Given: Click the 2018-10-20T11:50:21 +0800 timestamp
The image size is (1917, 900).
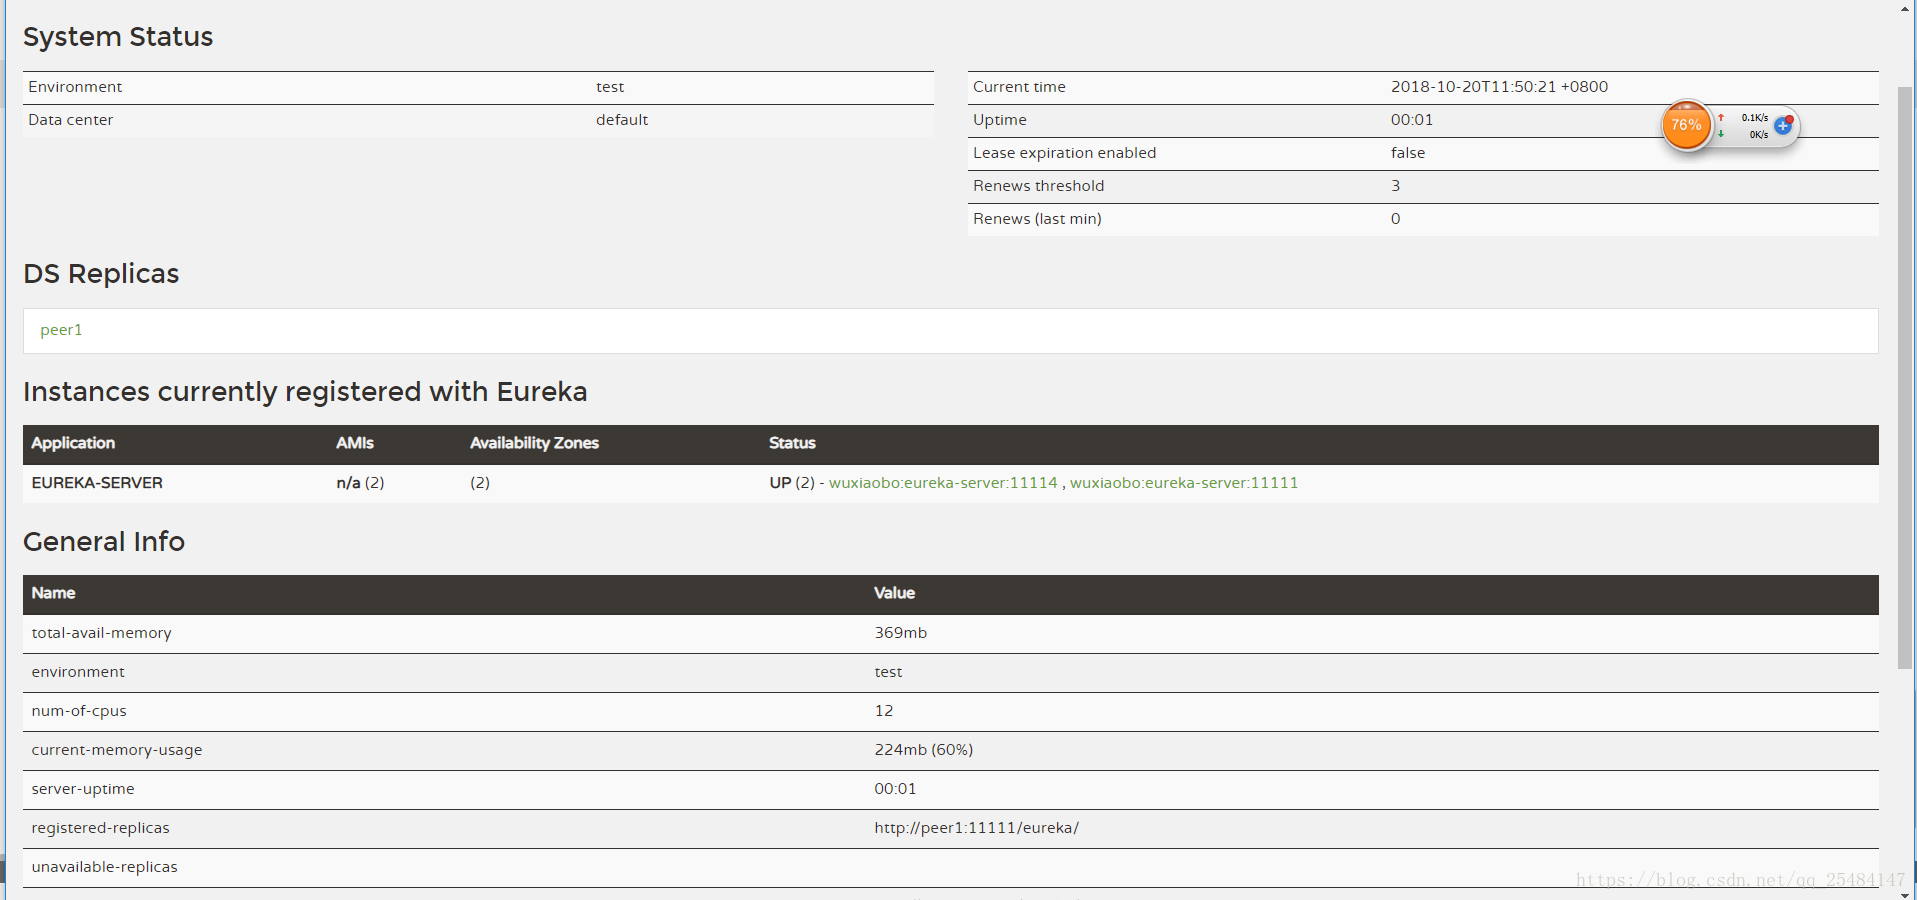Looking at the screenshot, I should click(x=1499, y=87).
